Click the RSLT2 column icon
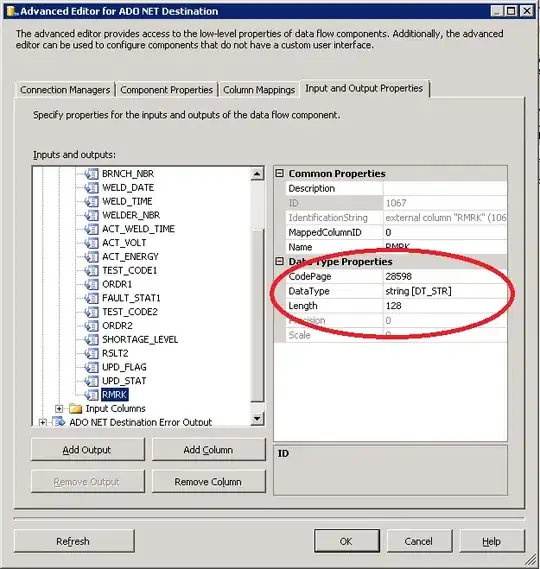 click(91, 353)
